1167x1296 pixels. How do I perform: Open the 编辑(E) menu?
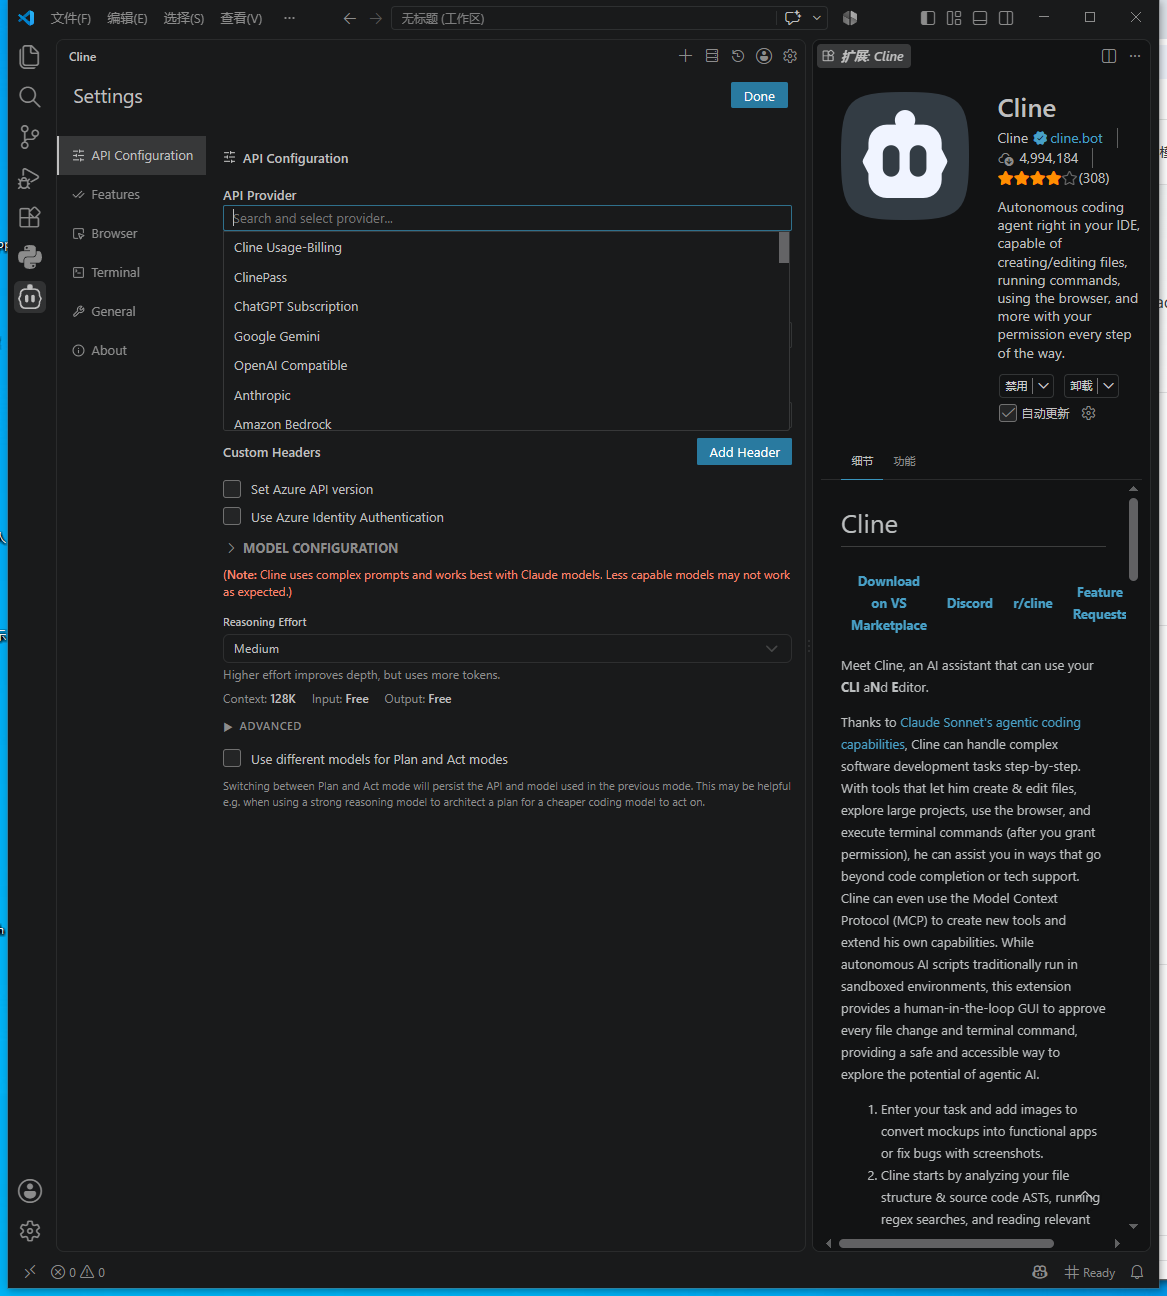pyautogui.click(x=127, y=18)
